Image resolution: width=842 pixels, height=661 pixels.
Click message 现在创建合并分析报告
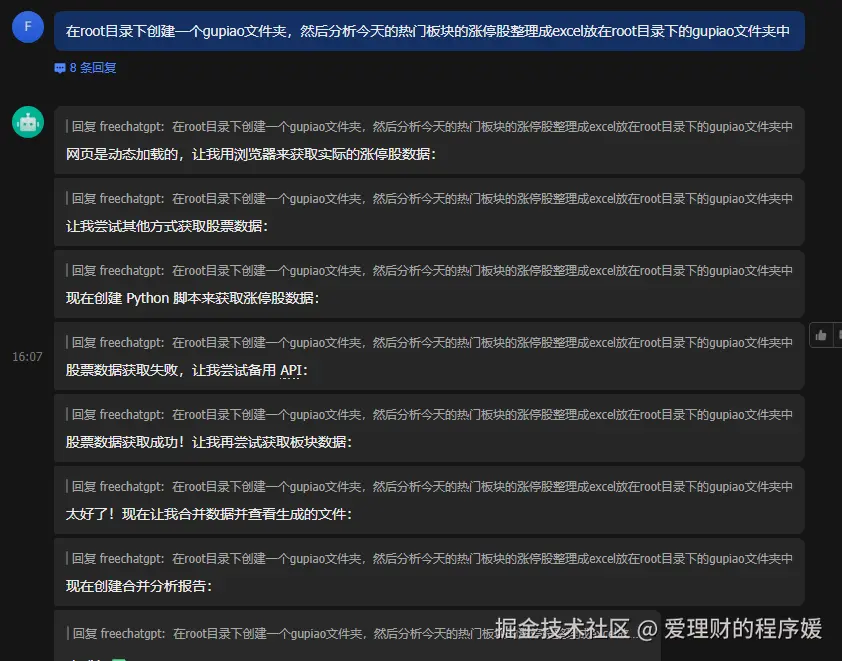click(x=139, y=586)
